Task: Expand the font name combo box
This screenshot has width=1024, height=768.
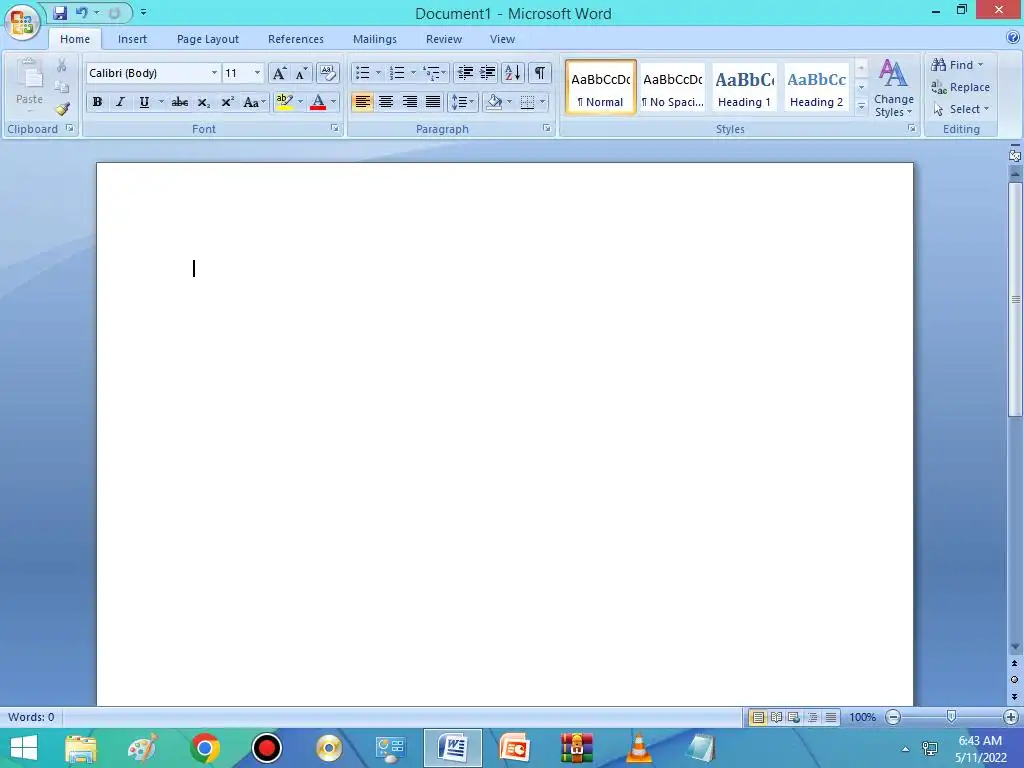Action: pos(214,73)
